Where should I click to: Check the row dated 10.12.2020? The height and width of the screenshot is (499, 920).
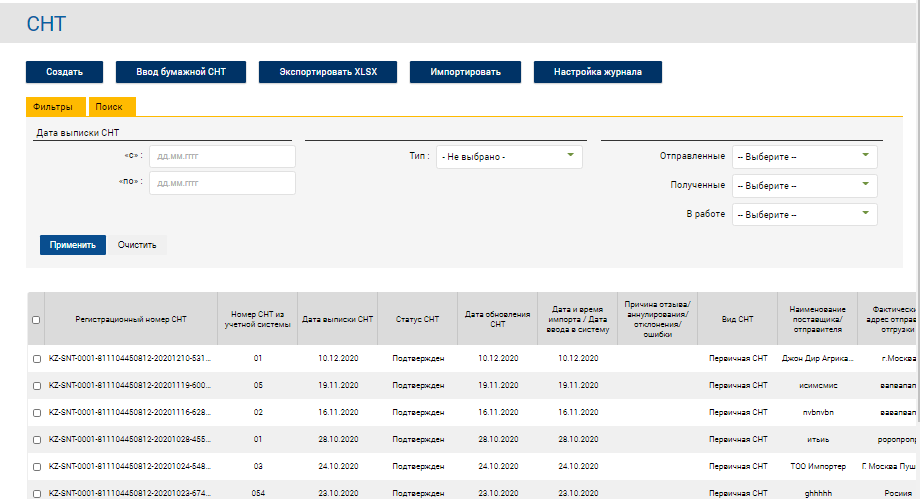tap(36, 358)
